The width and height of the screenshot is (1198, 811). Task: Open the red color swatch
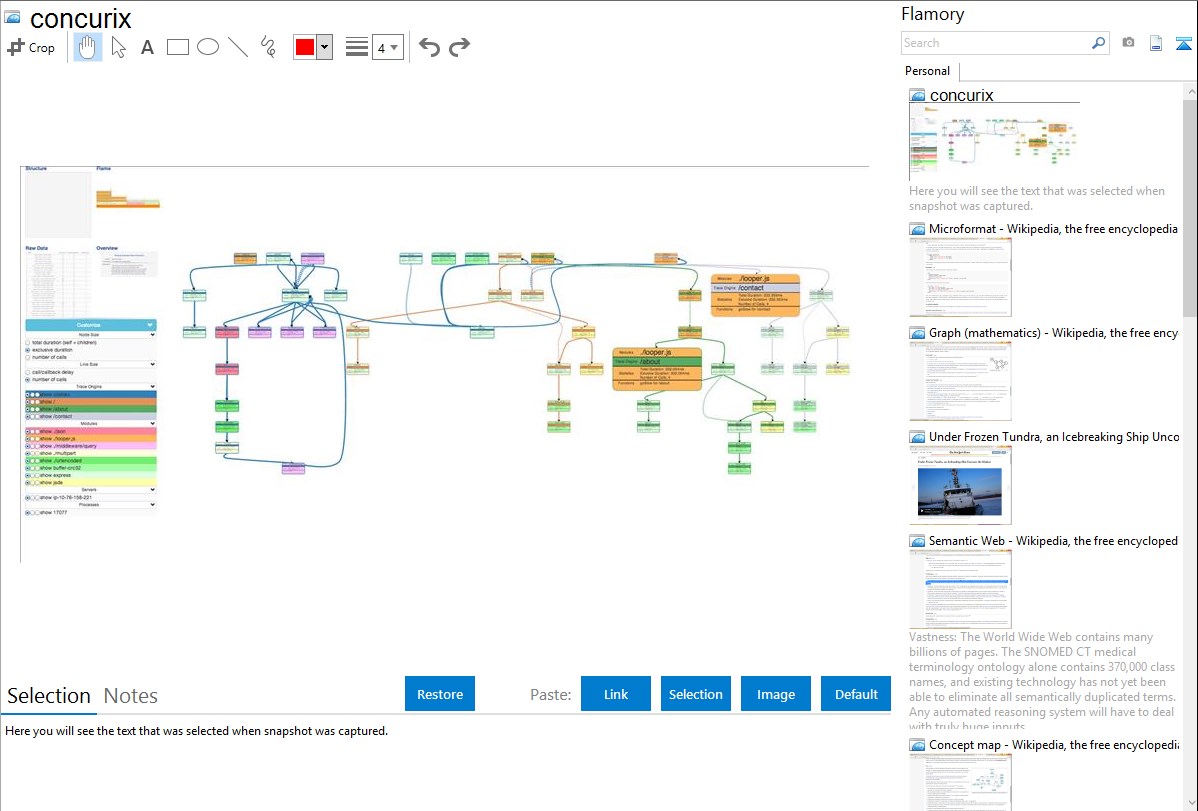coord(305,47)
